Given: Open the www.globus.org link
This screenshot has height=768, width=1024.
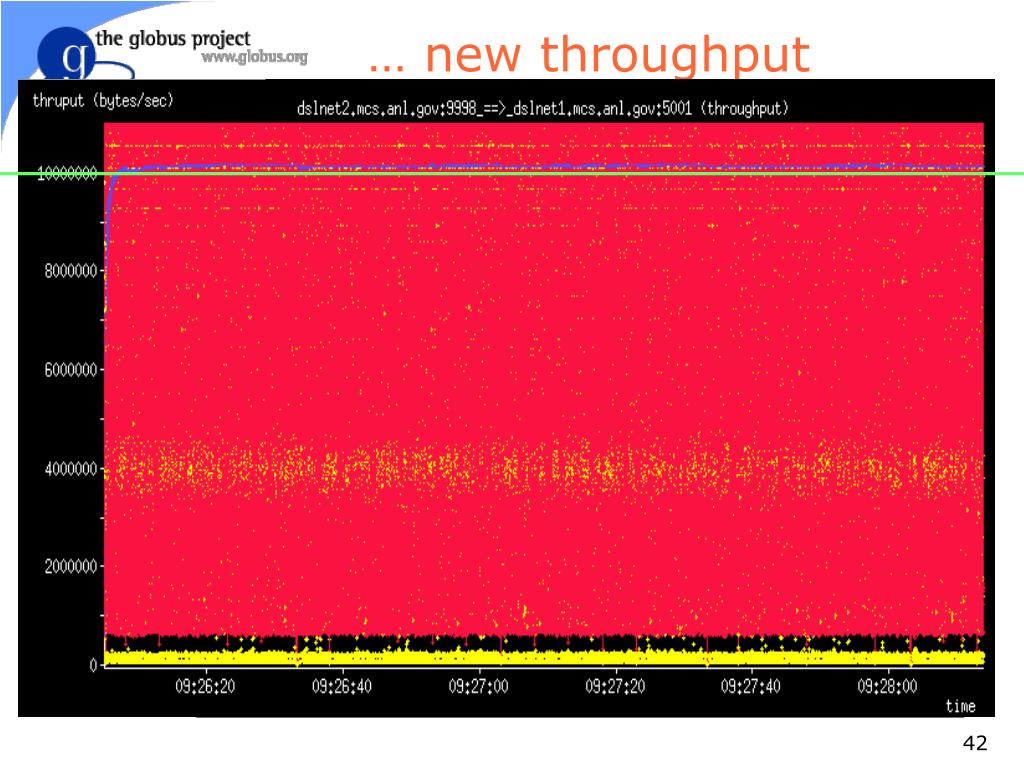Looking at the screenshot, I should tap(255, 57).
